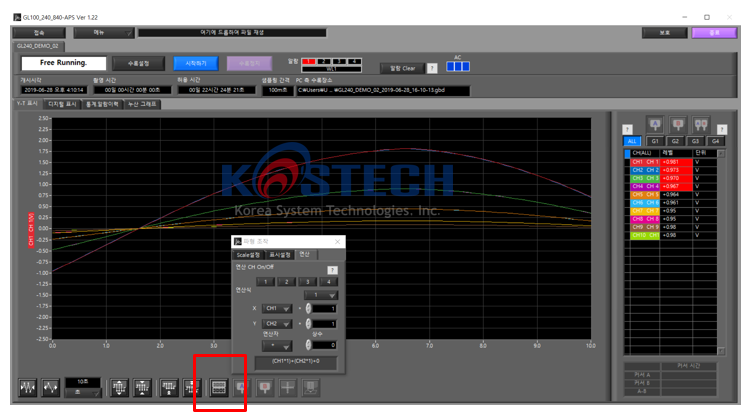The height and width of the screenshot is (418, 741).
Task: Open the formula number dropdown showing 1
Action: coord(321,295)
